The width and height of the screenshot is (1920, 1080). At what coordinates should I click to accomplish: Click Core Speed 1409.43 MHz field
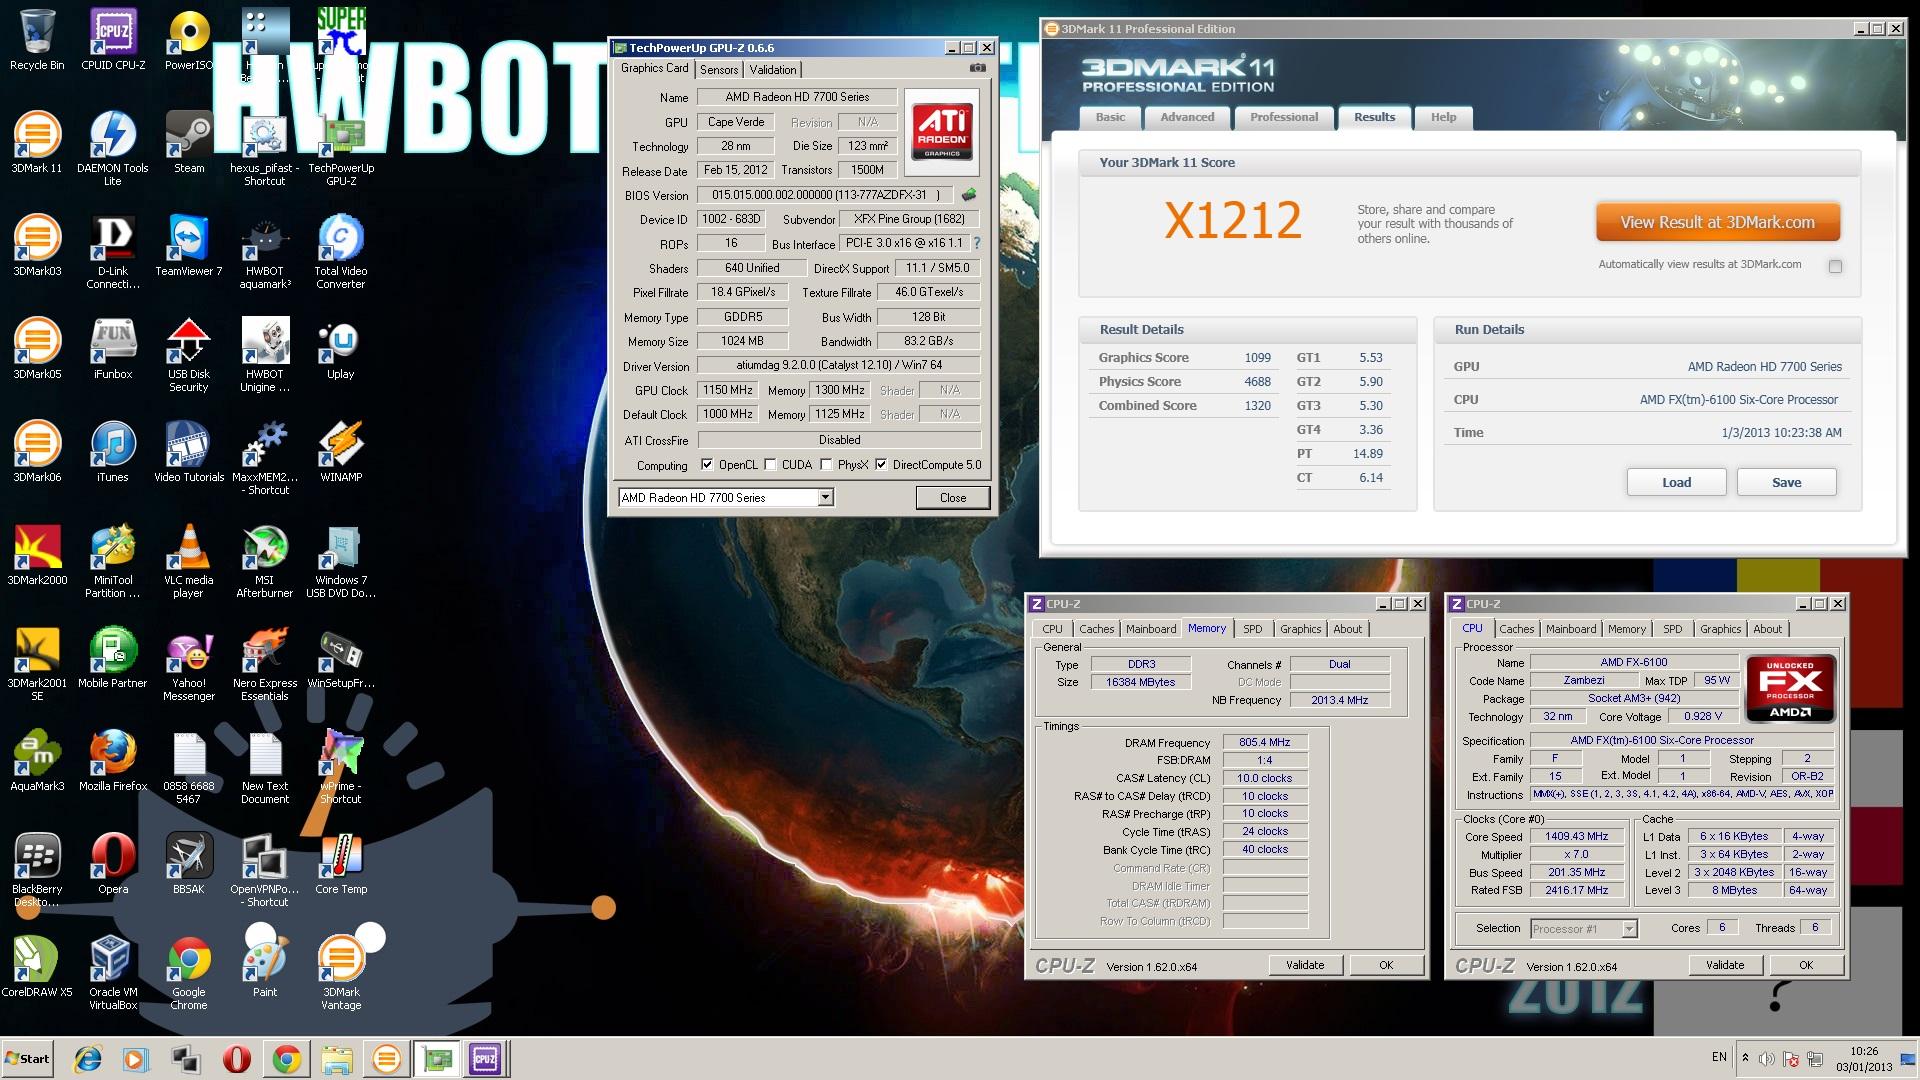pyautogui.click(x=1577, y=836)
